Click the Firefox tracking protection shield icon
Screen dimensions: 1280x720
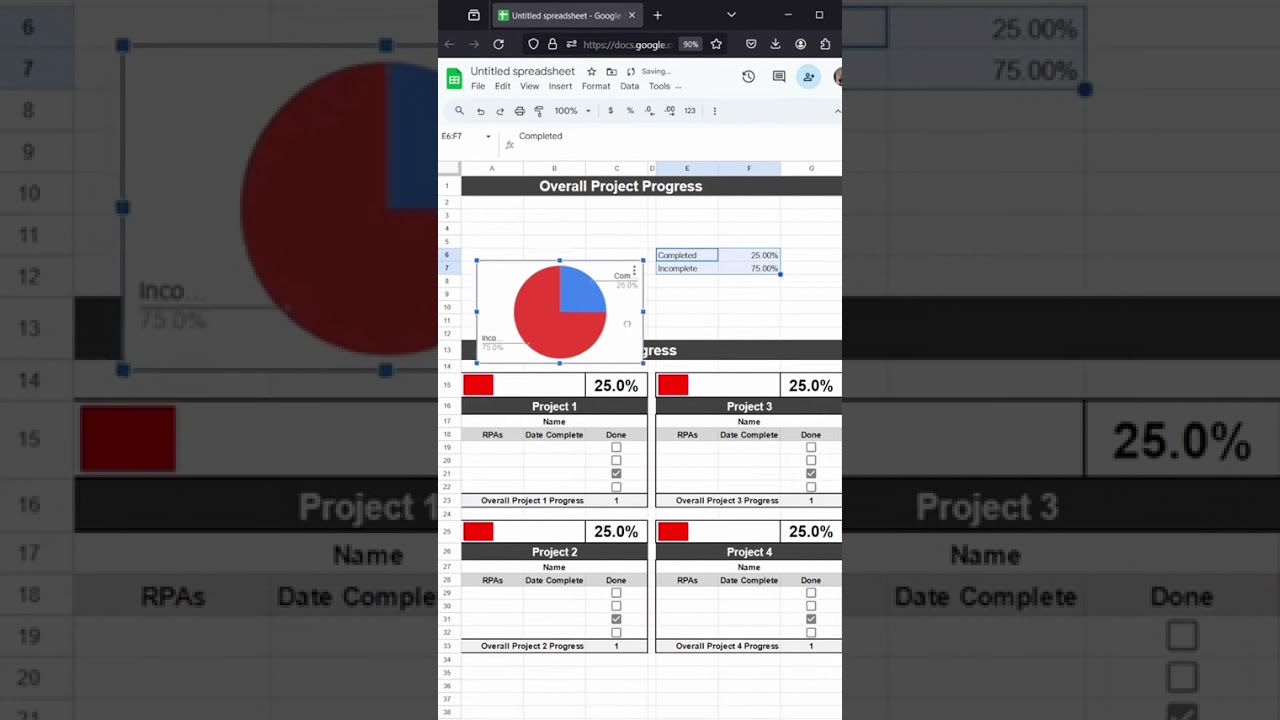533,44
